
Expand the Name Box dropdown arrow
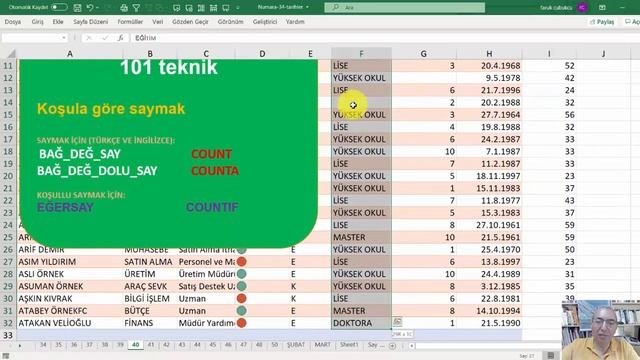click(x=64, y=38)
